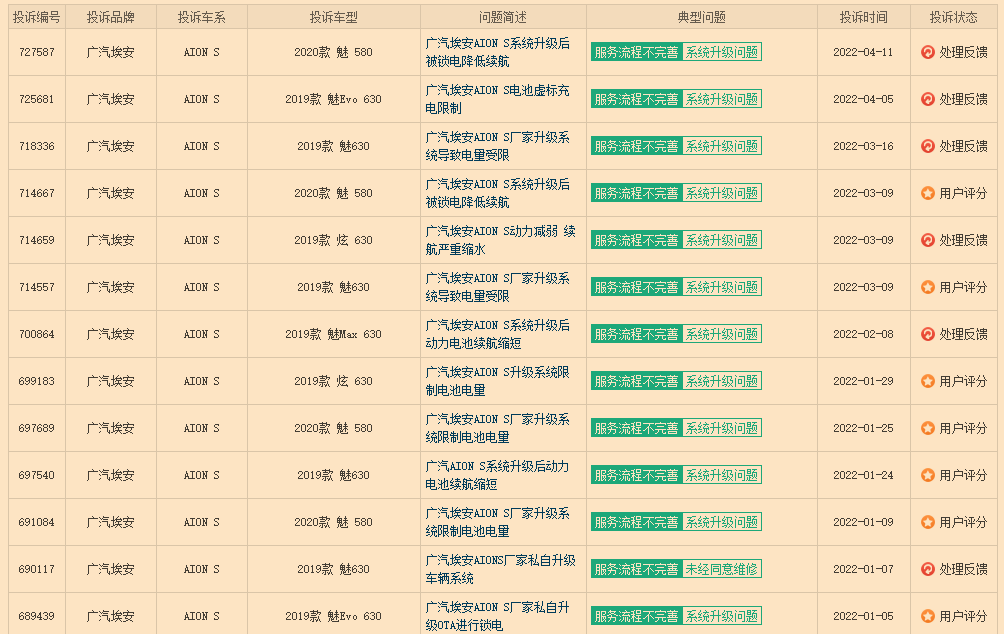
Task: Click the star rating icon in row 689439
Action: pyautogui.click(x=927, y=616)
